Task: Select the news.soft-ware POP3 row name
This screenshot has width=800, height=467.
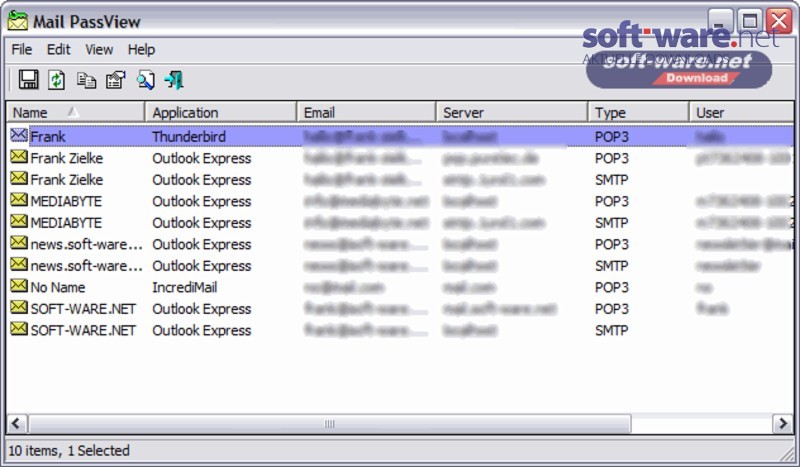Action: pyautogui.click(x=86, y=244)
